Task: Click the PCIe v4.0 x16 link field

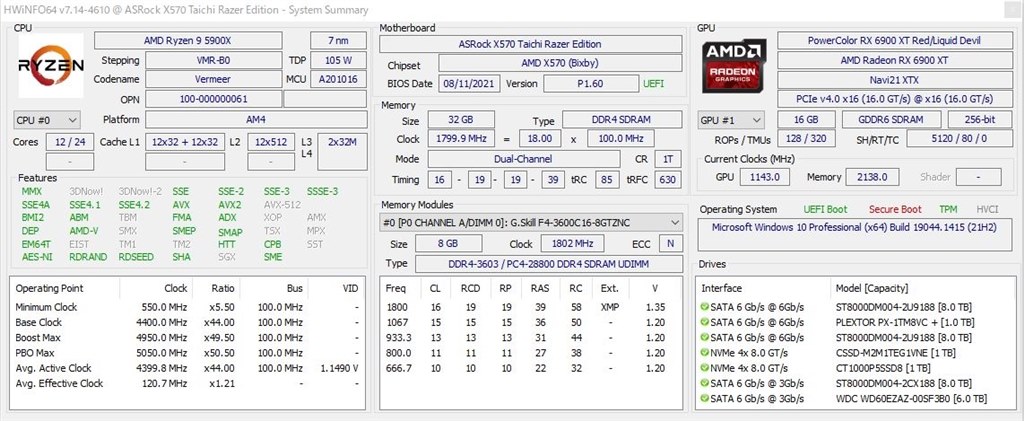Action: click(x=895, y=99)
